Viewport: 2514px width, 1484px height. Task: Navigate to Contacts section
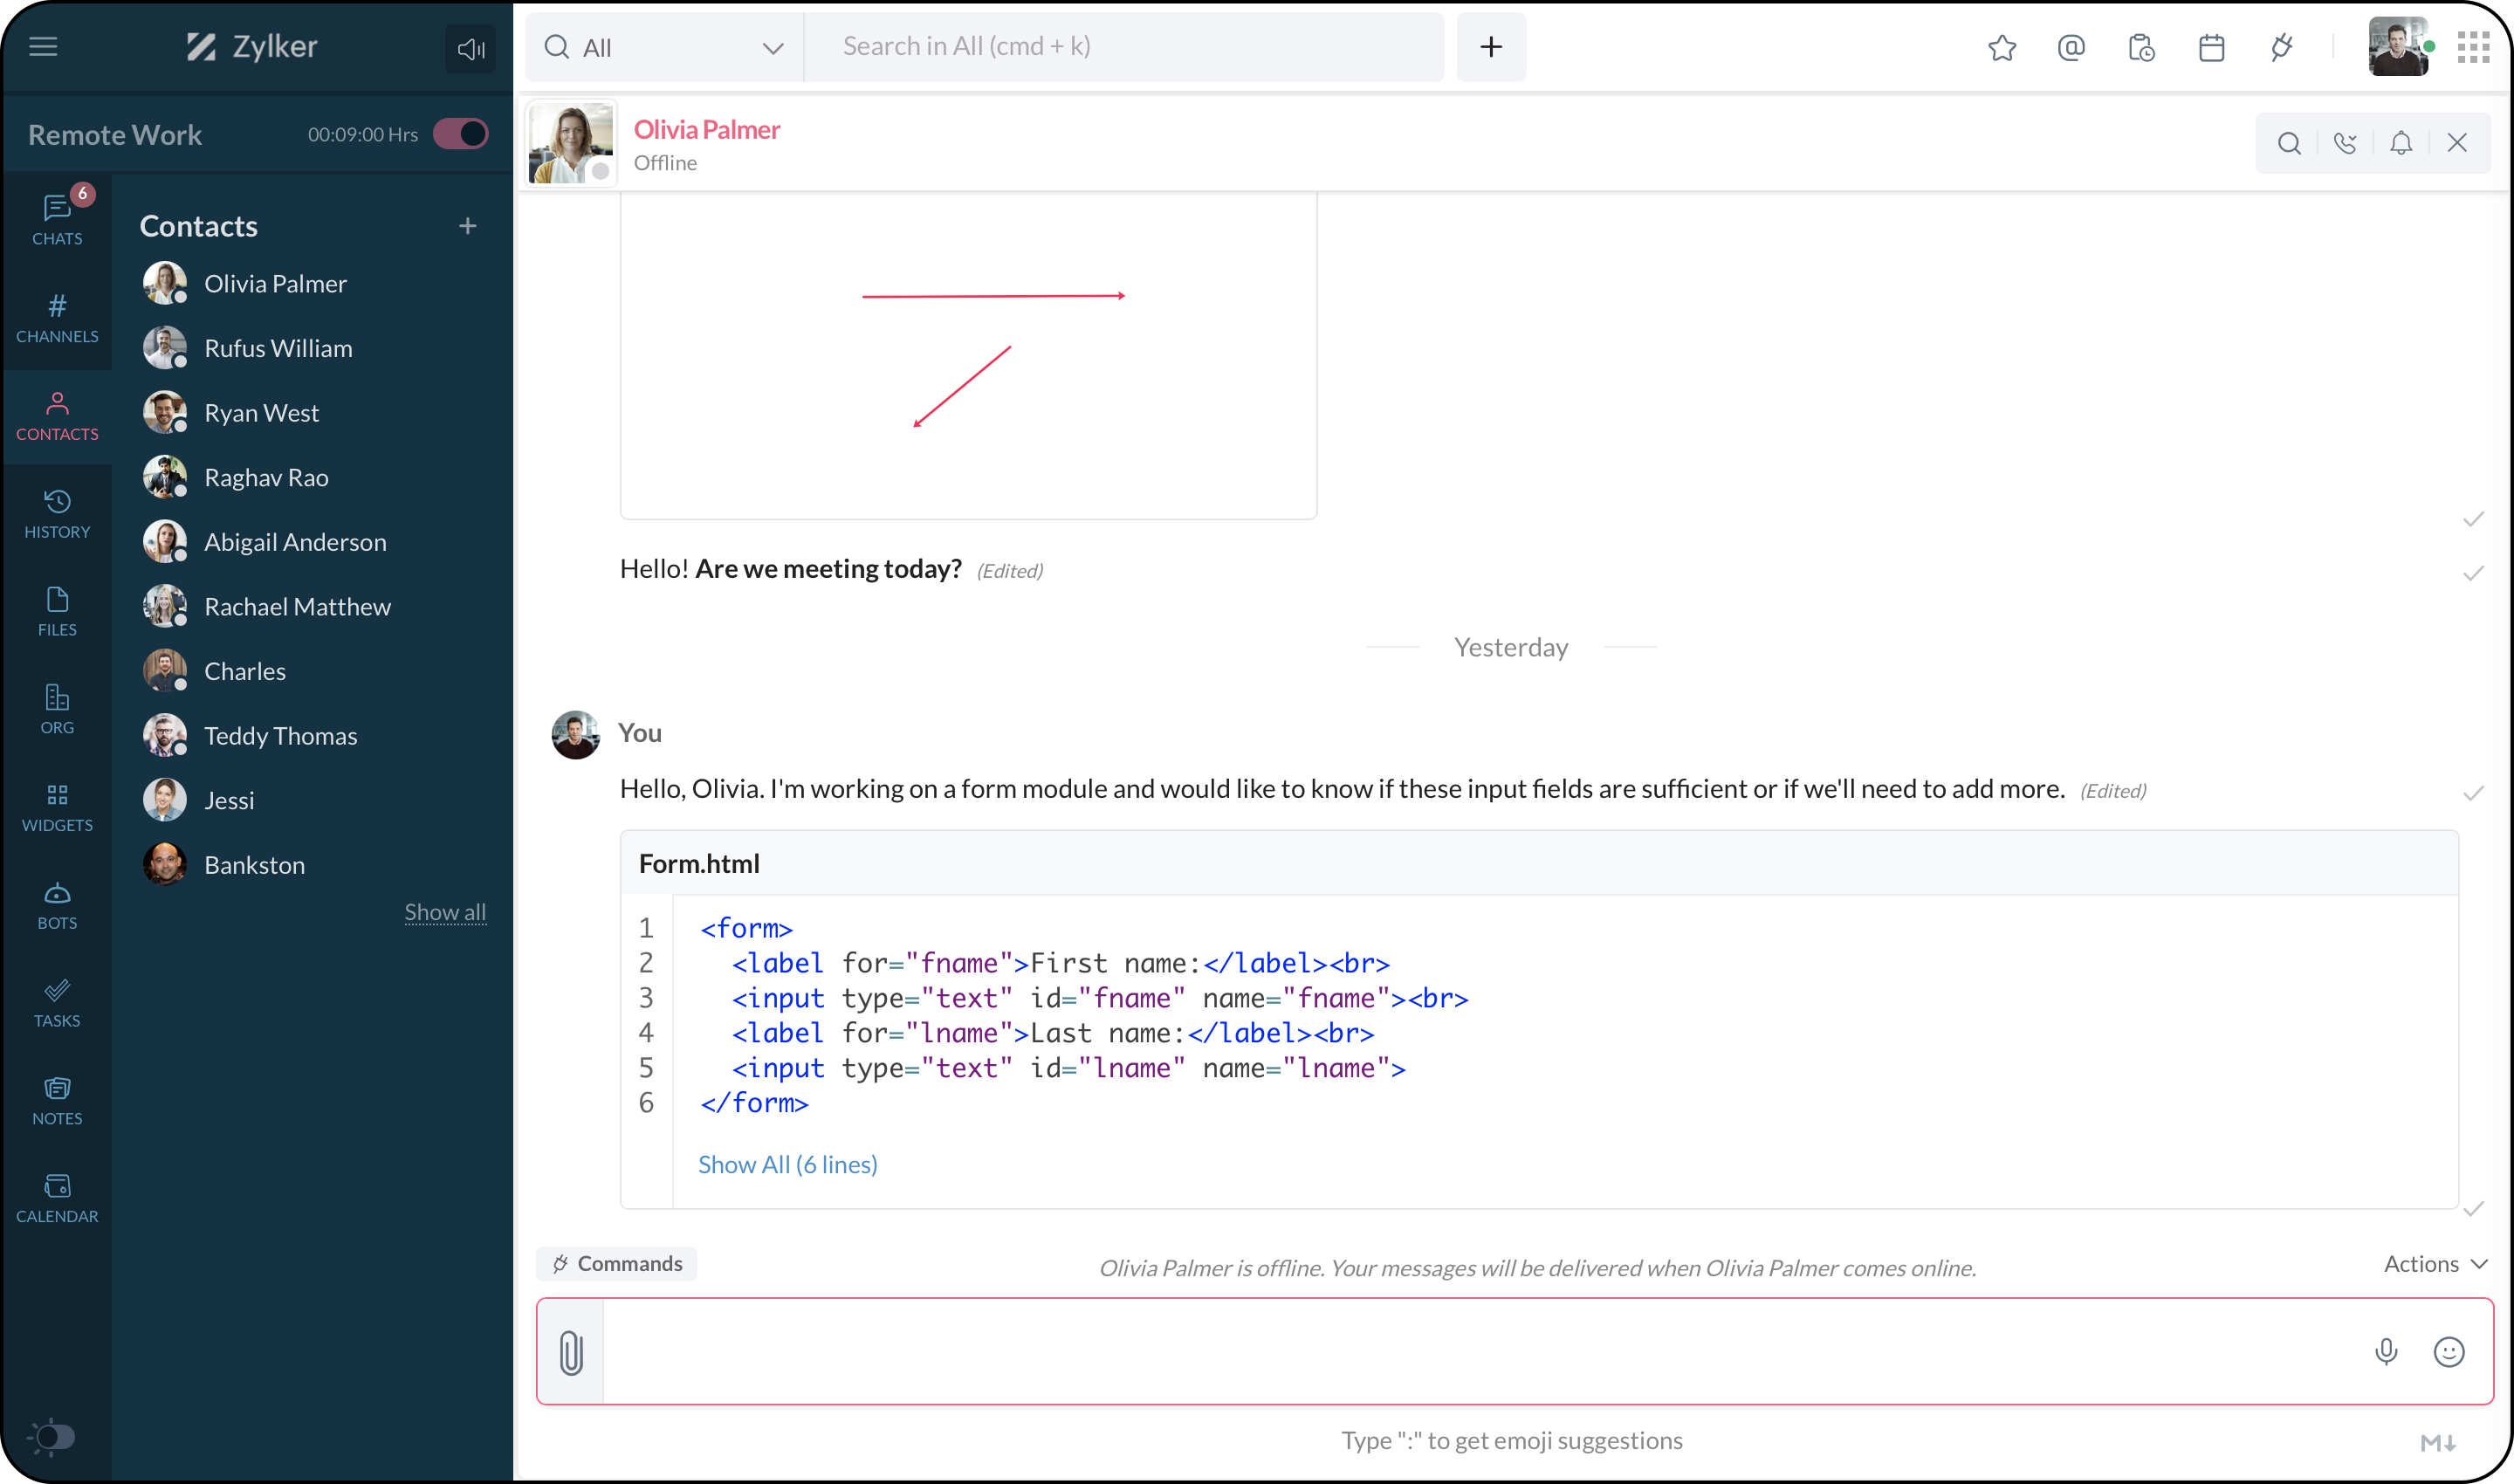(x=57, y=416)
